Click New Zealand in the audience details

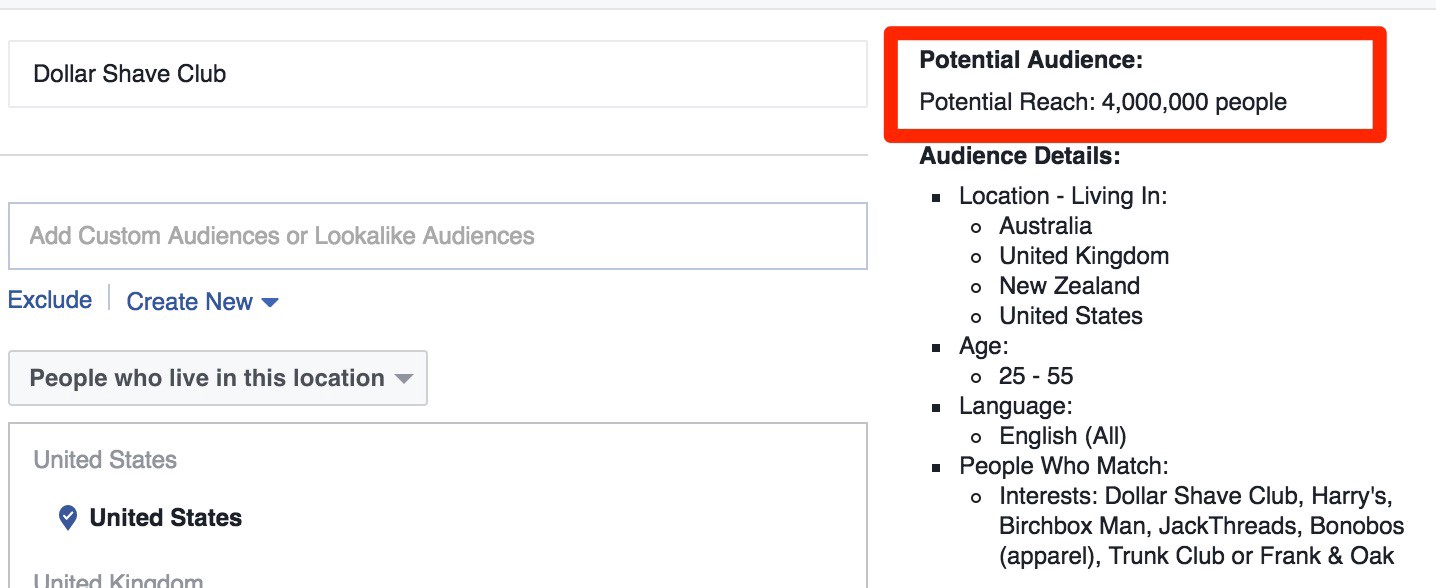1069,286
